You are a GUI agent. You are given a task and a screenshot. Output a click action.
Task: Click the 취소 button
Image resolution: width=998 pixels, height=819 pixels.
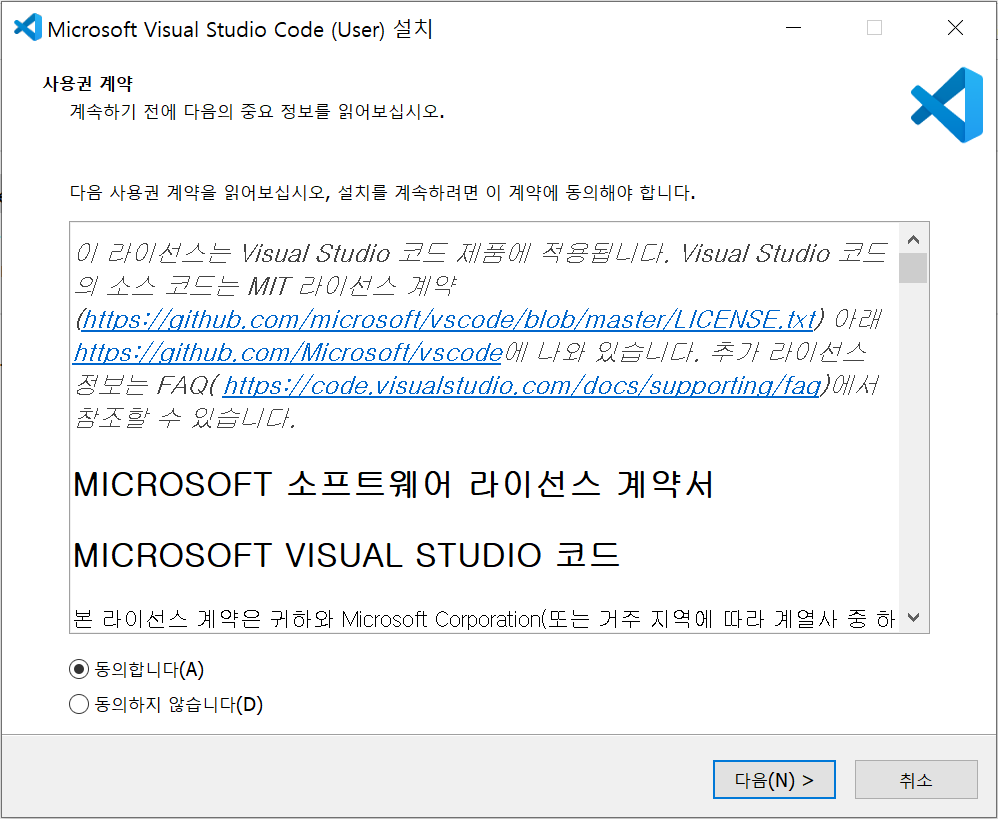click(916, 780)
